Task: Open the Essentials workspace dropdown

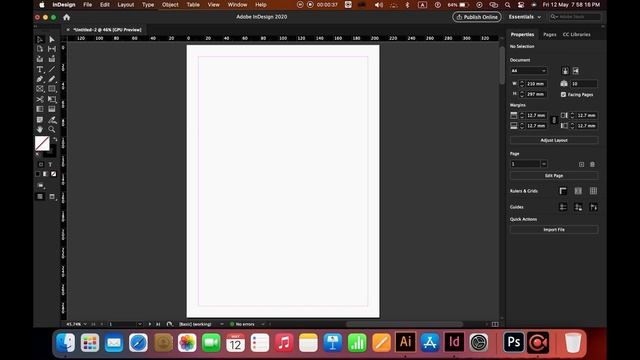Action: 524,17
